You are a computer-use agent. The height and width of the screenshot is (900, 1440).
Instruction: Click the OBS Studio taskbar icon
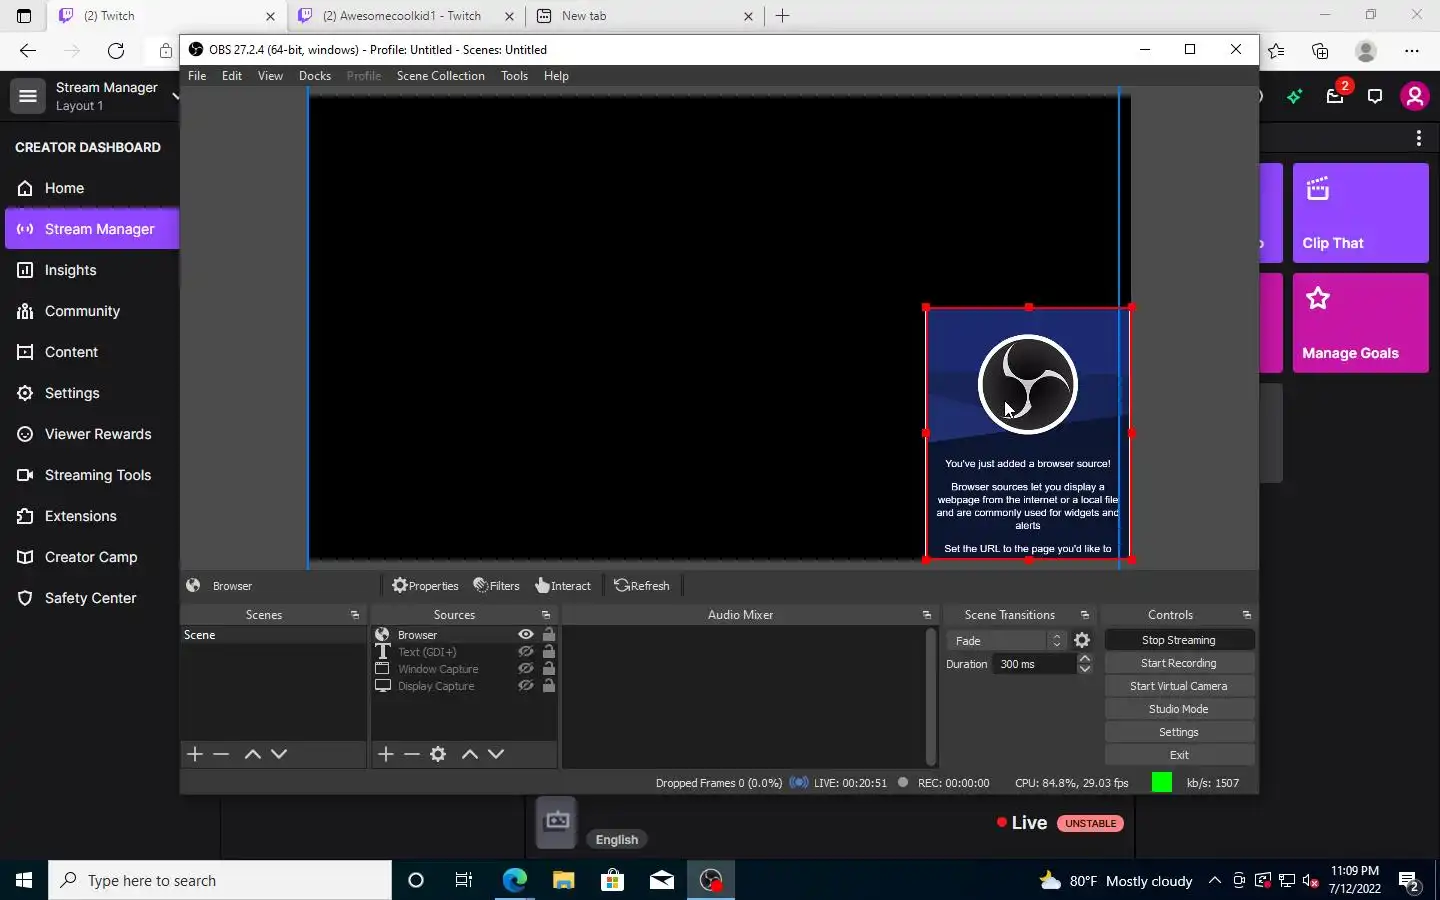[711, 880]
